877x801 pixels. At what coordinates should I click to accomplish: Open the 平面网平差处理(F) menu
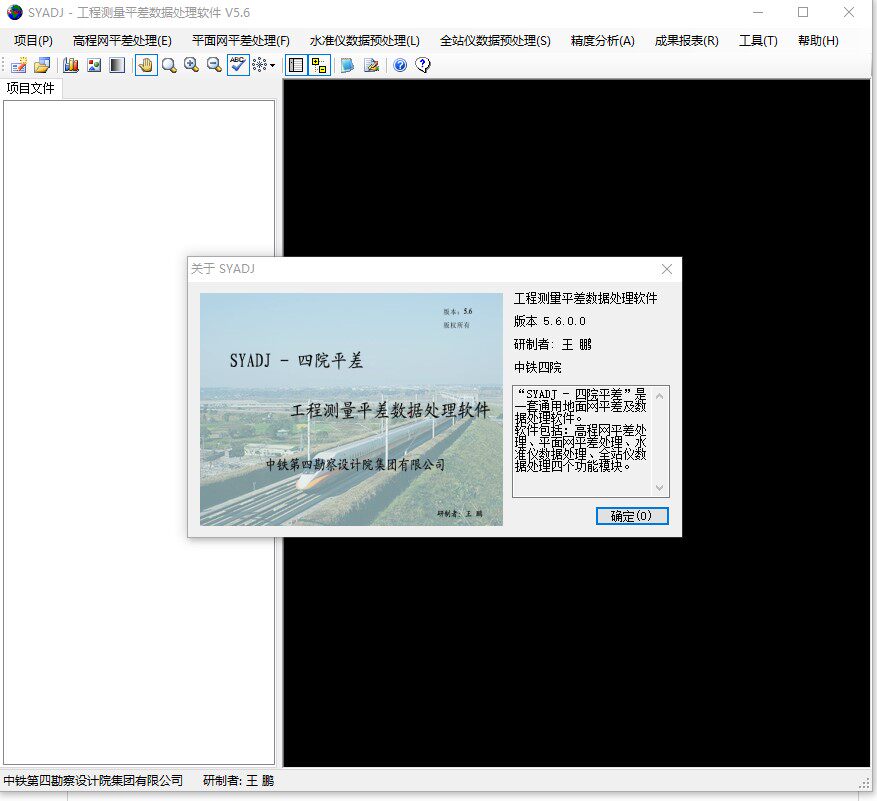point(241,41)
